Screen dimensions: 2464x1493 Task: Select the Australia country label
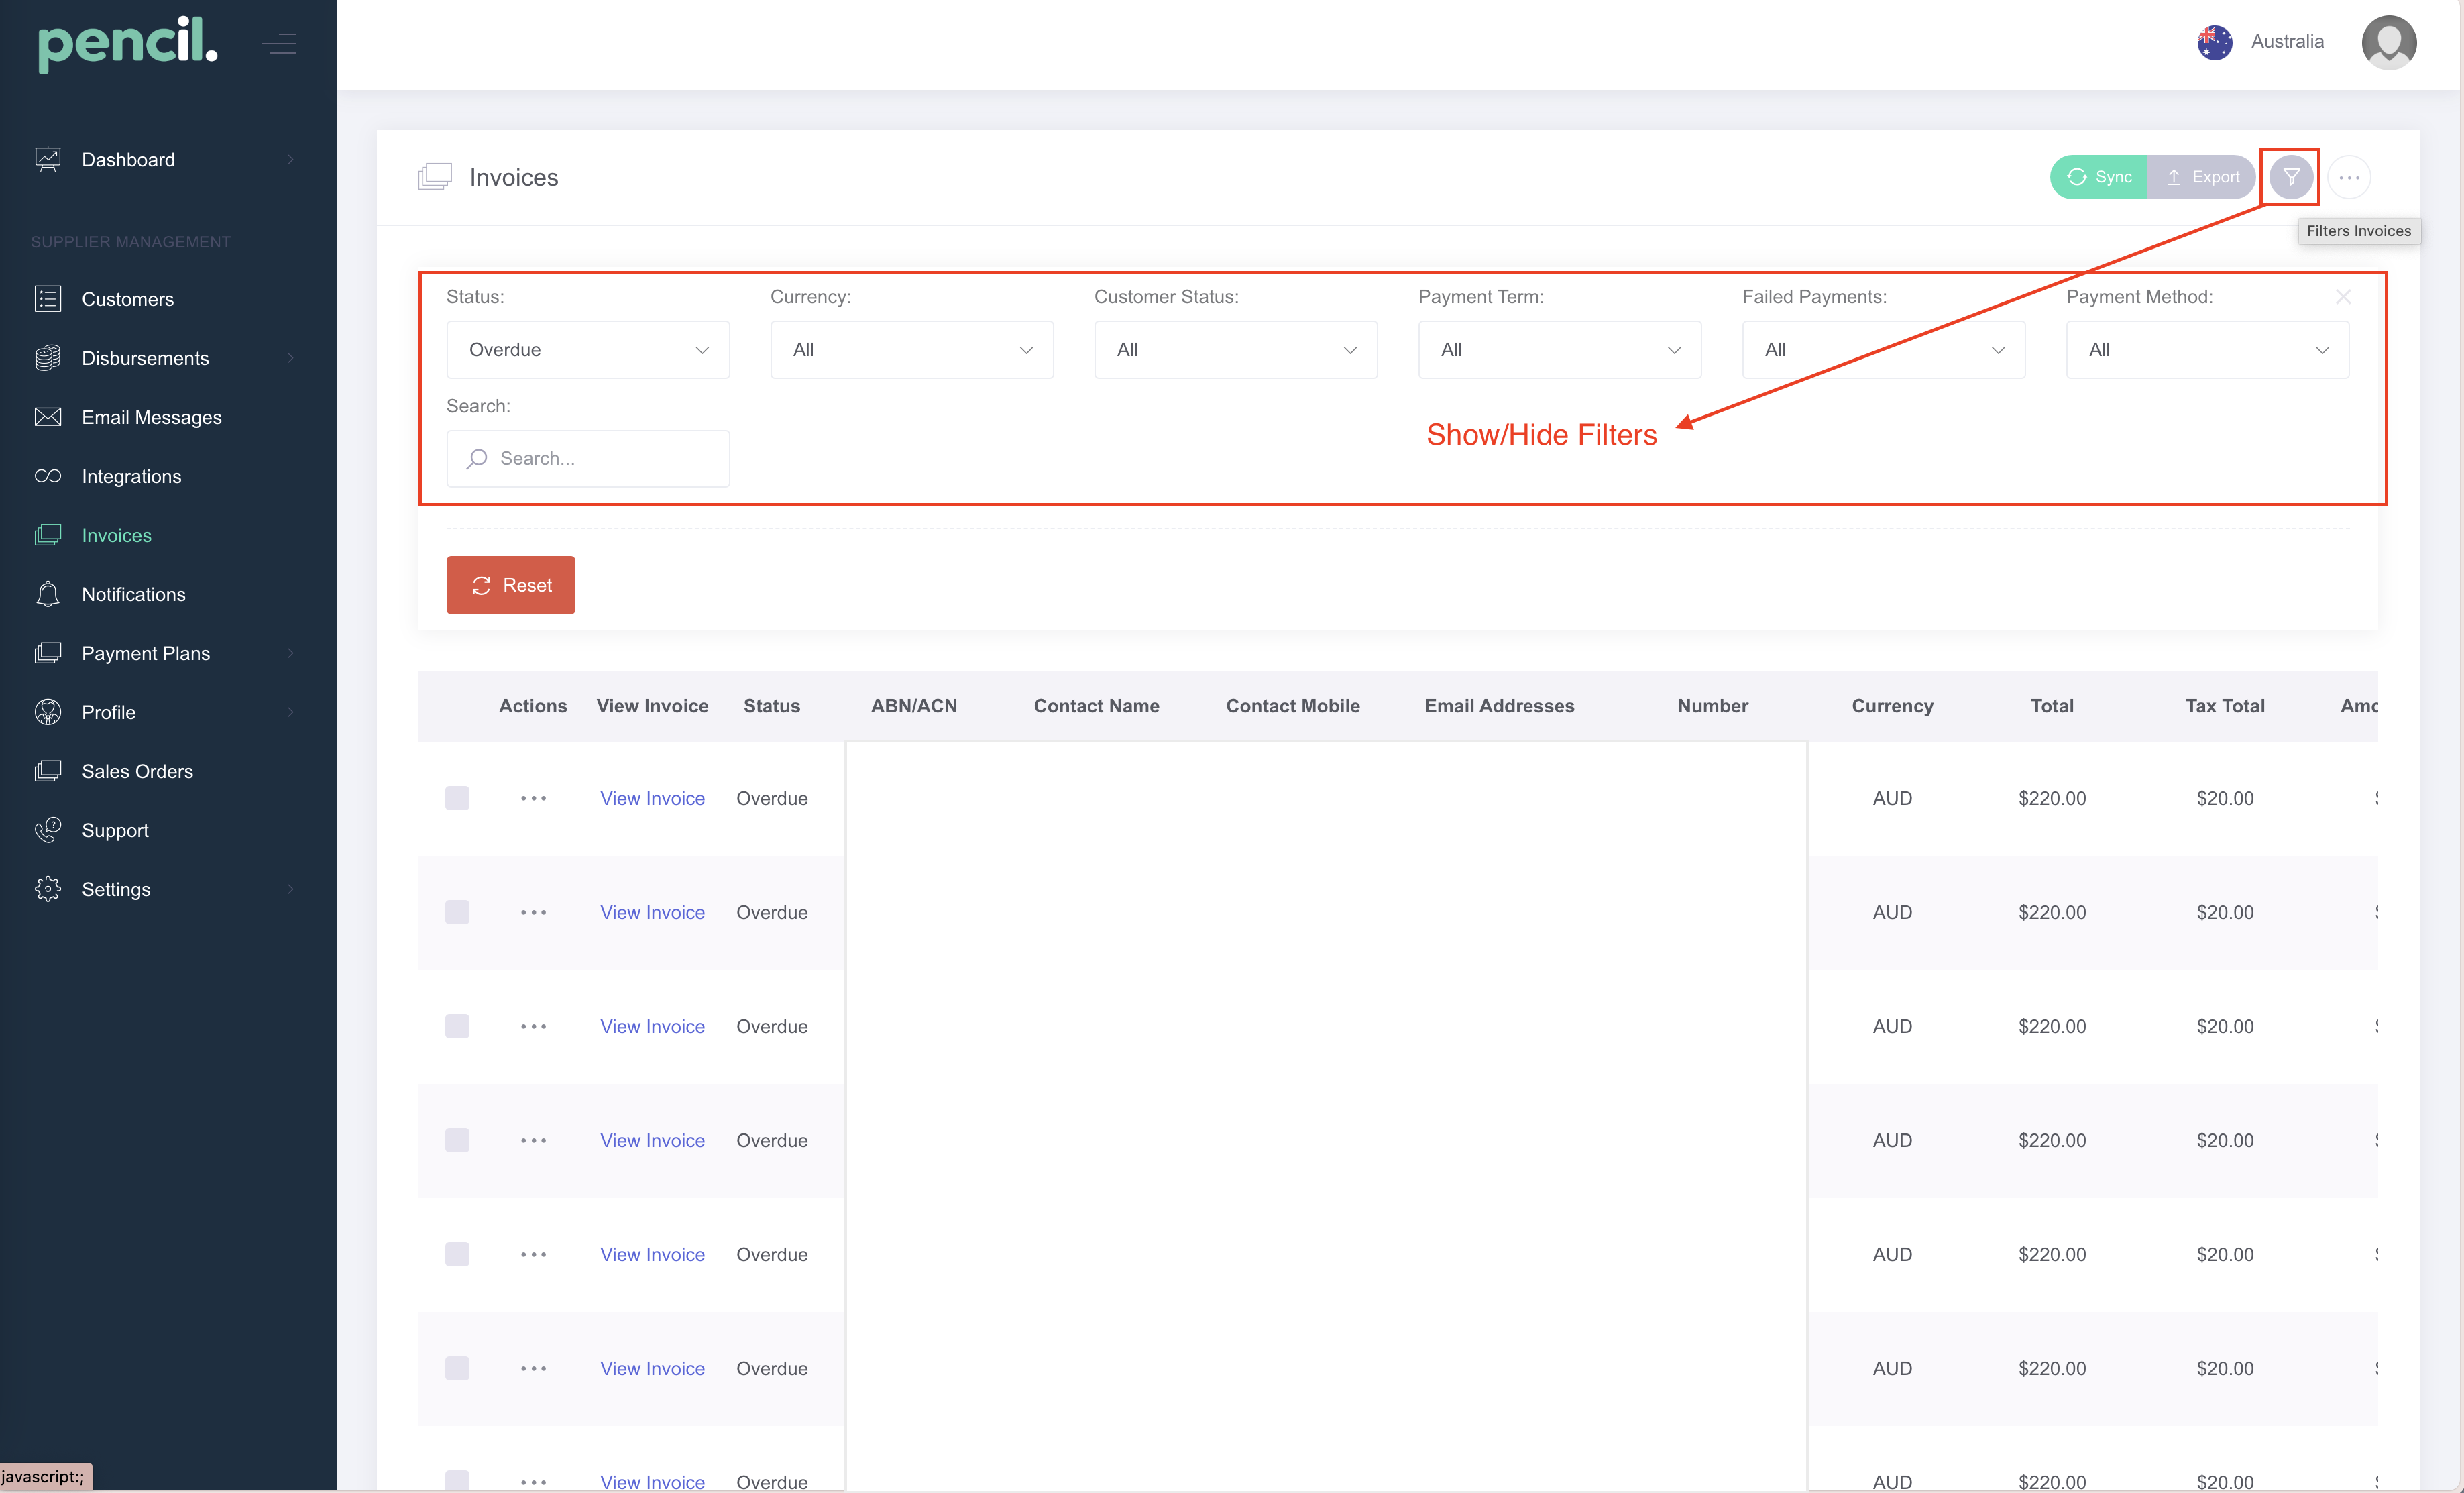click(2287, 42)
